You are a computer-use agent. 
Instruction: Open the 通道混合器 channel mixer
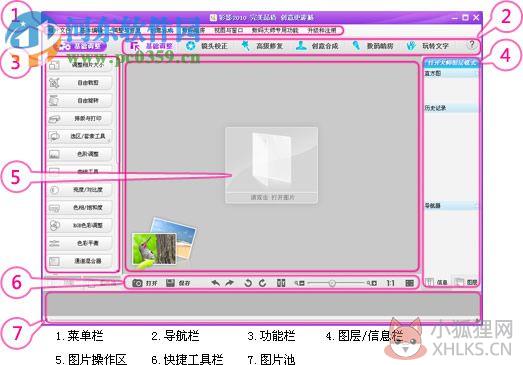pyautogui.click(x=80, y=261)
